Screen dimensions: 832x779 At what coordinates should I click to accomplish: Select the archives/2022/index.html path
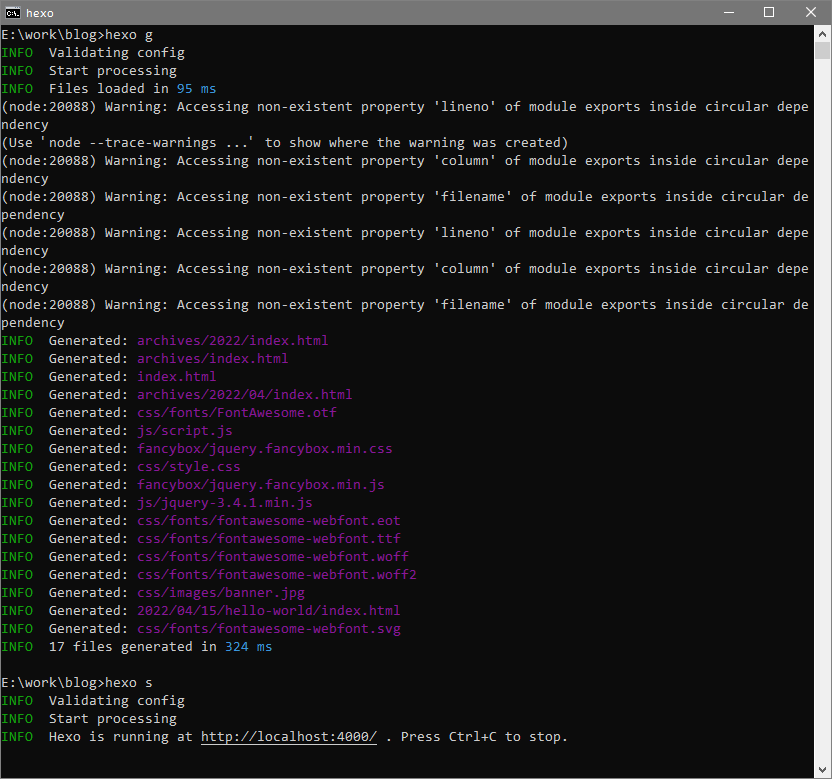pyautogui.click(x=232, y=341)
